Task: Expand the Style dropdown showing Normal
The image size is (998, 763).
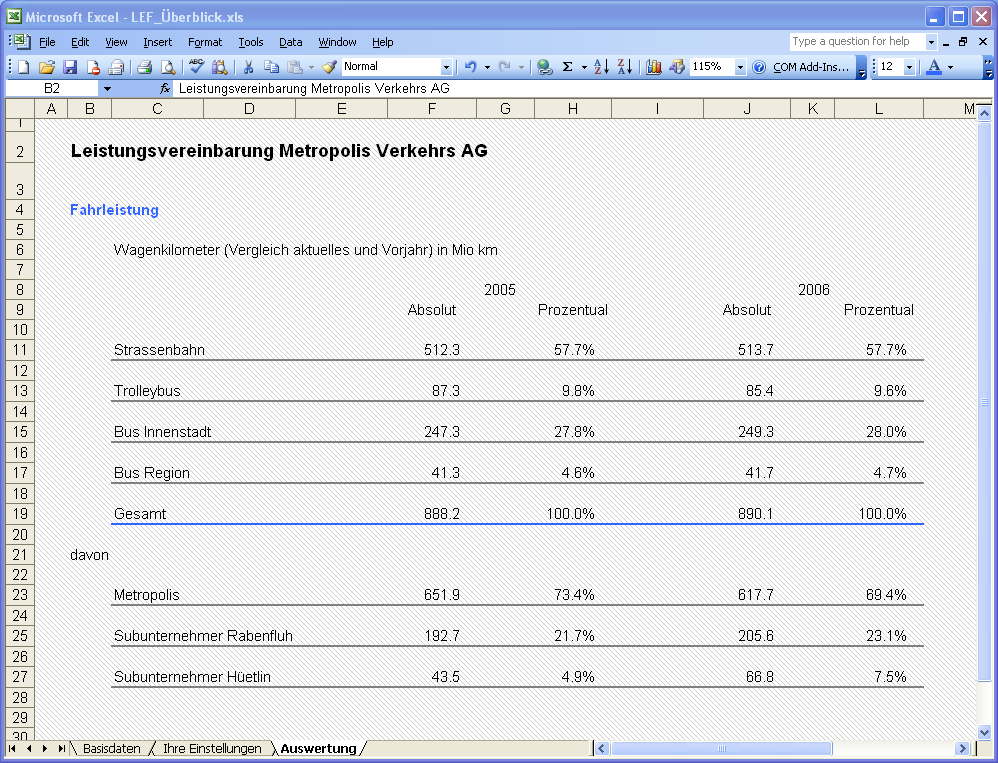Action: click(x=446, y=67)
